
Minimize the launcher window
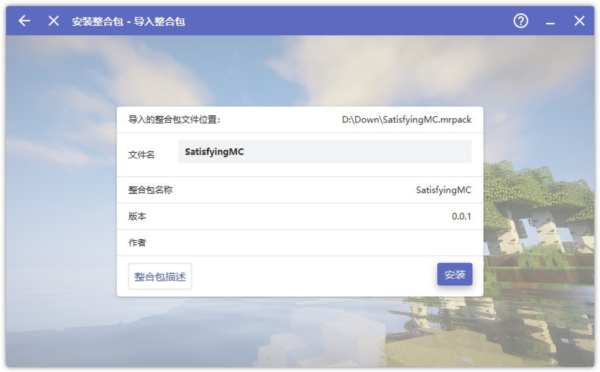[x=550, y=23]
